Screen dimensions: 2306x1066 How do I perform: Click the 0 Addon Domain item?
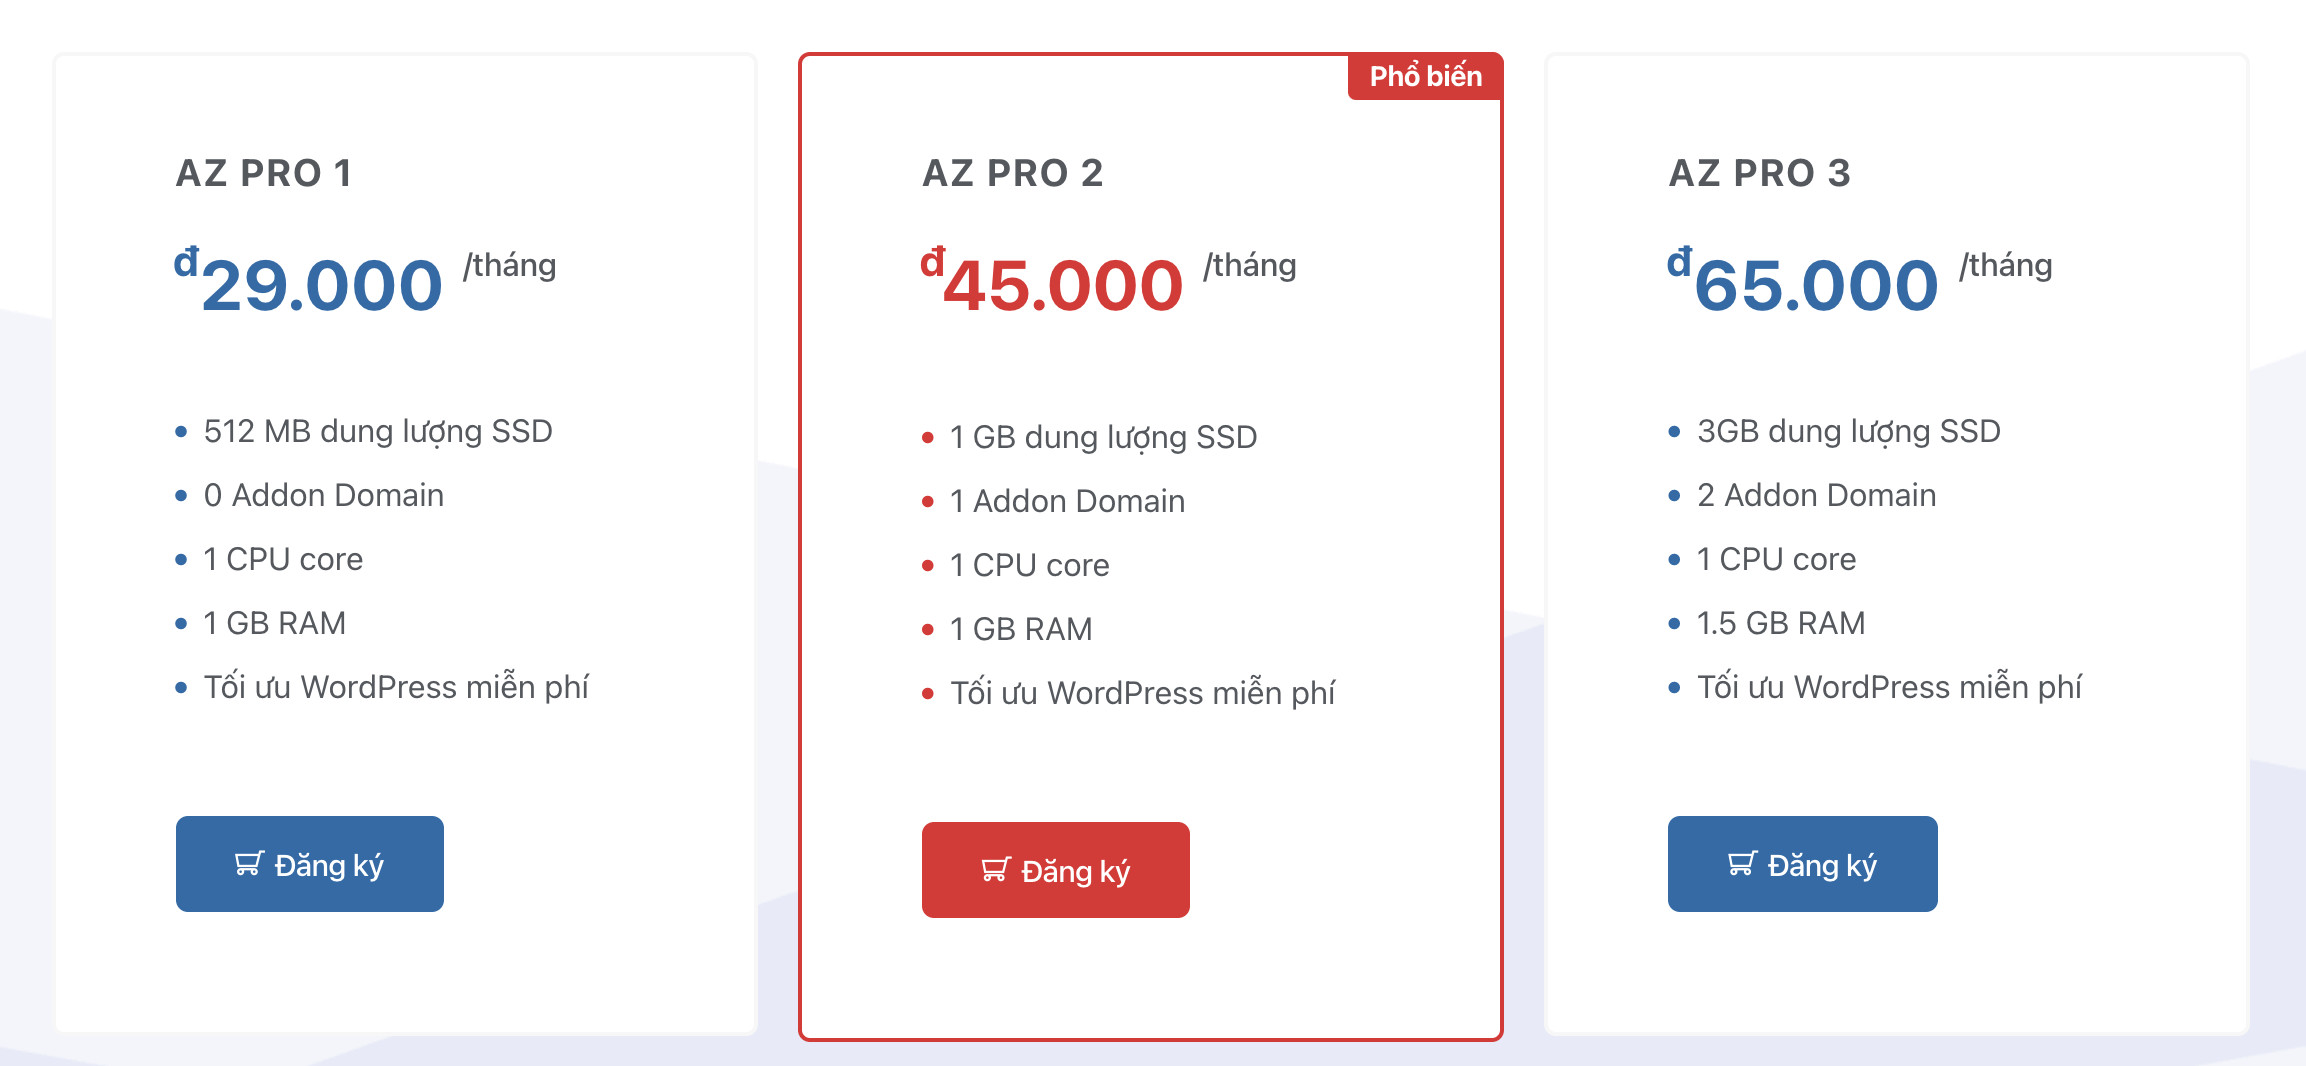[x=324, y=495]
